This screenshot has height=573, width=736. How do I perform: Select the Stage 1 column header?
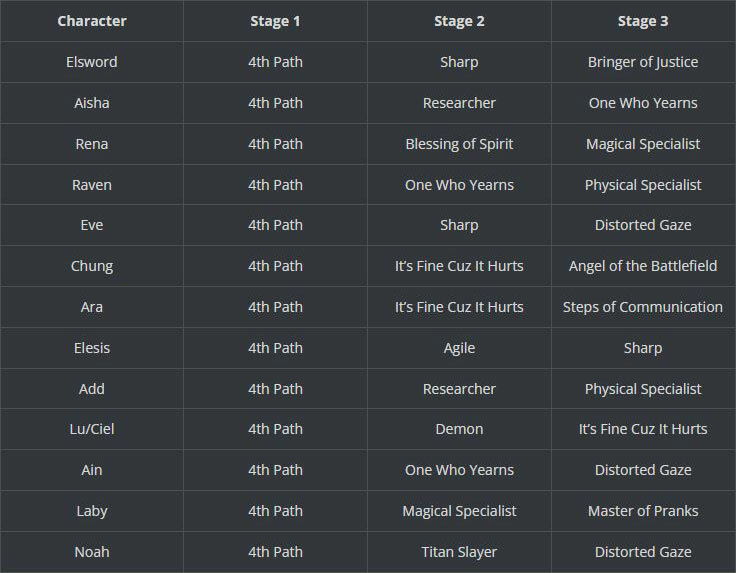275,21
